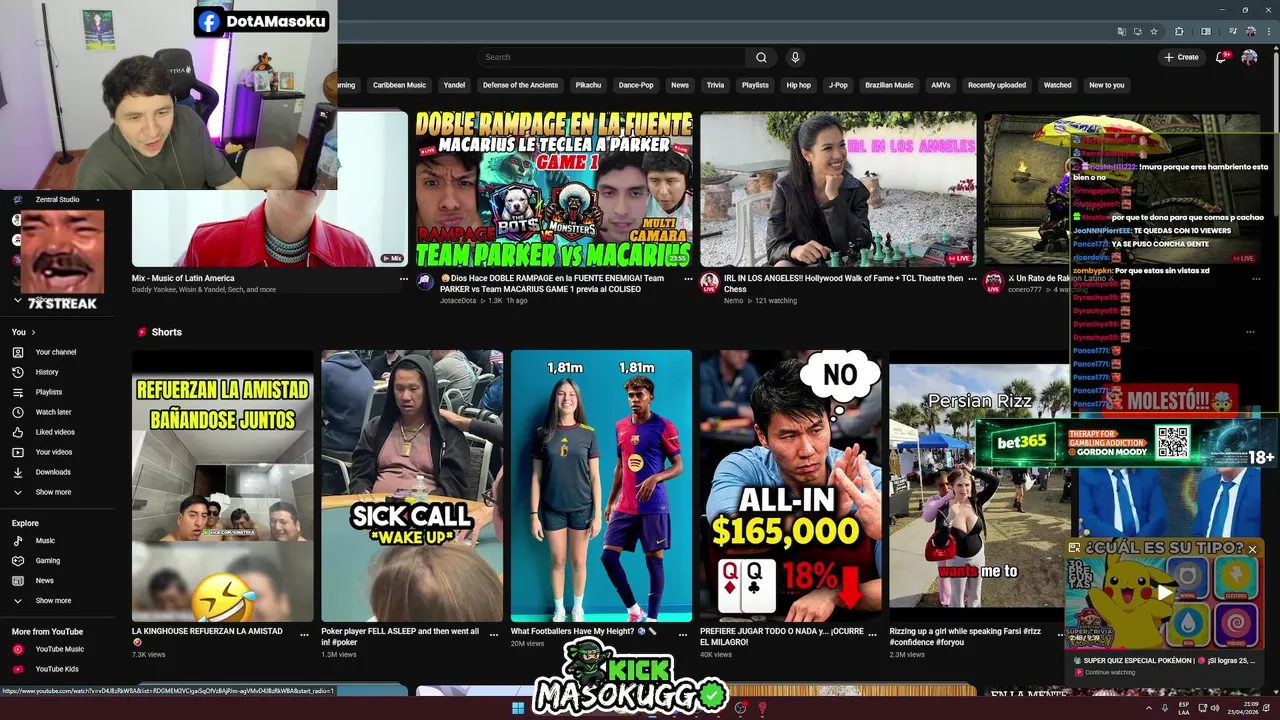This screenshot has width=1280, height=720.
Task: Select the Dance-Pop filter chip
Action: coord(636,85)
